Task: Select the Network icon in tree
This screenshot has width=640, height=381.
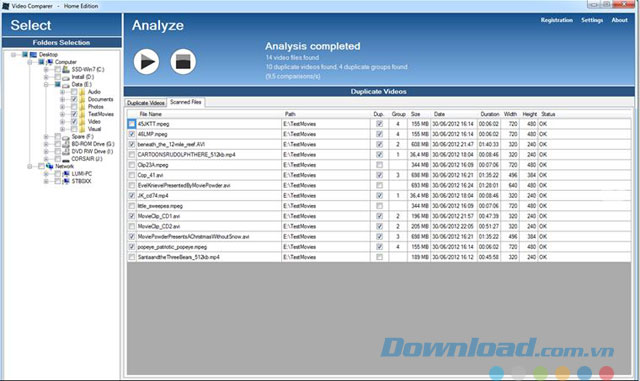Action: tap(49, 166)
